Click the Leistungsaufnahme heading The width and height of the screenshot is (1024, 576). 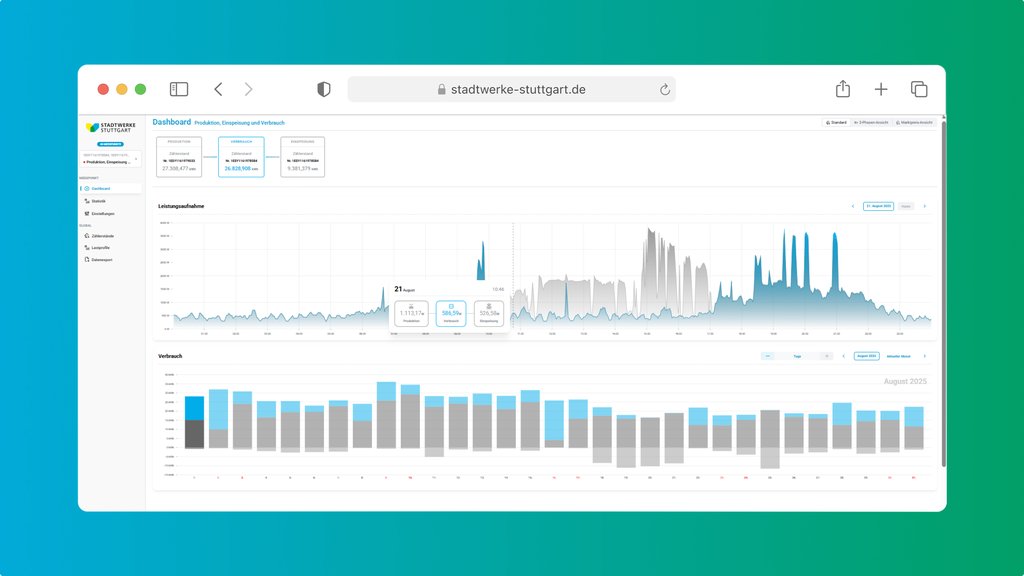[181, 206]
